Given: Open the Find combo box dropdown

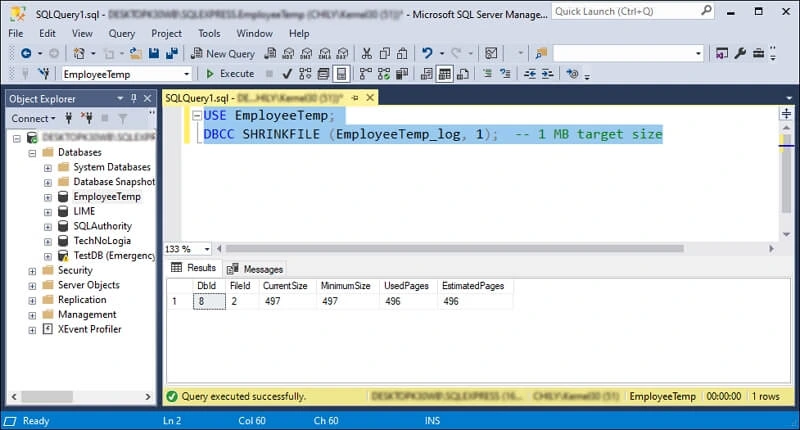Looking at the screenshot, I should [698, 53].
